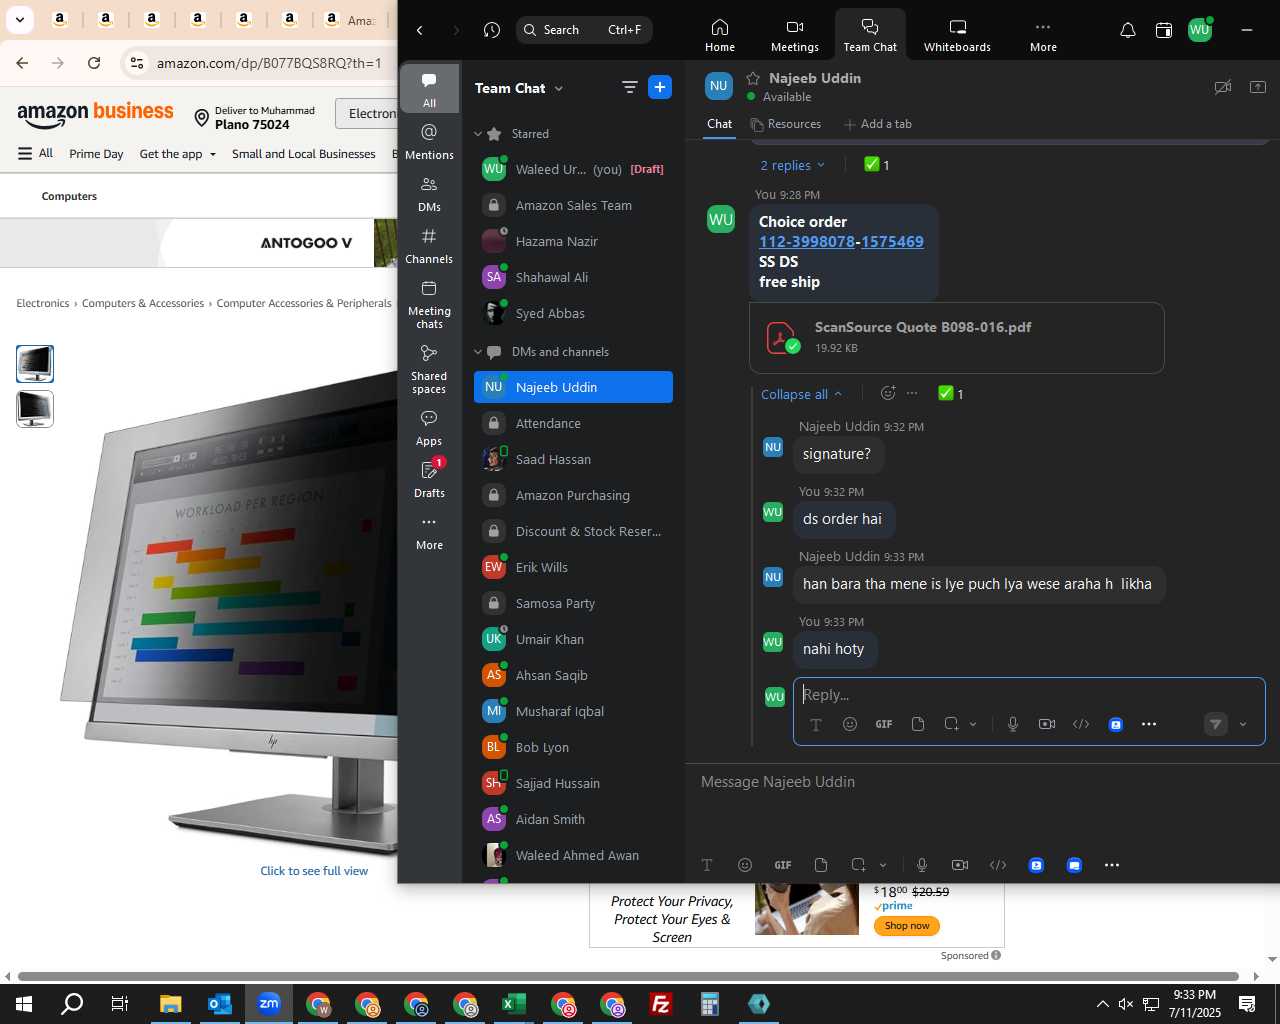
Task: Open the Mentions sidebar section in Zoom
Action: pyautogui.click(x=429, y=141)
